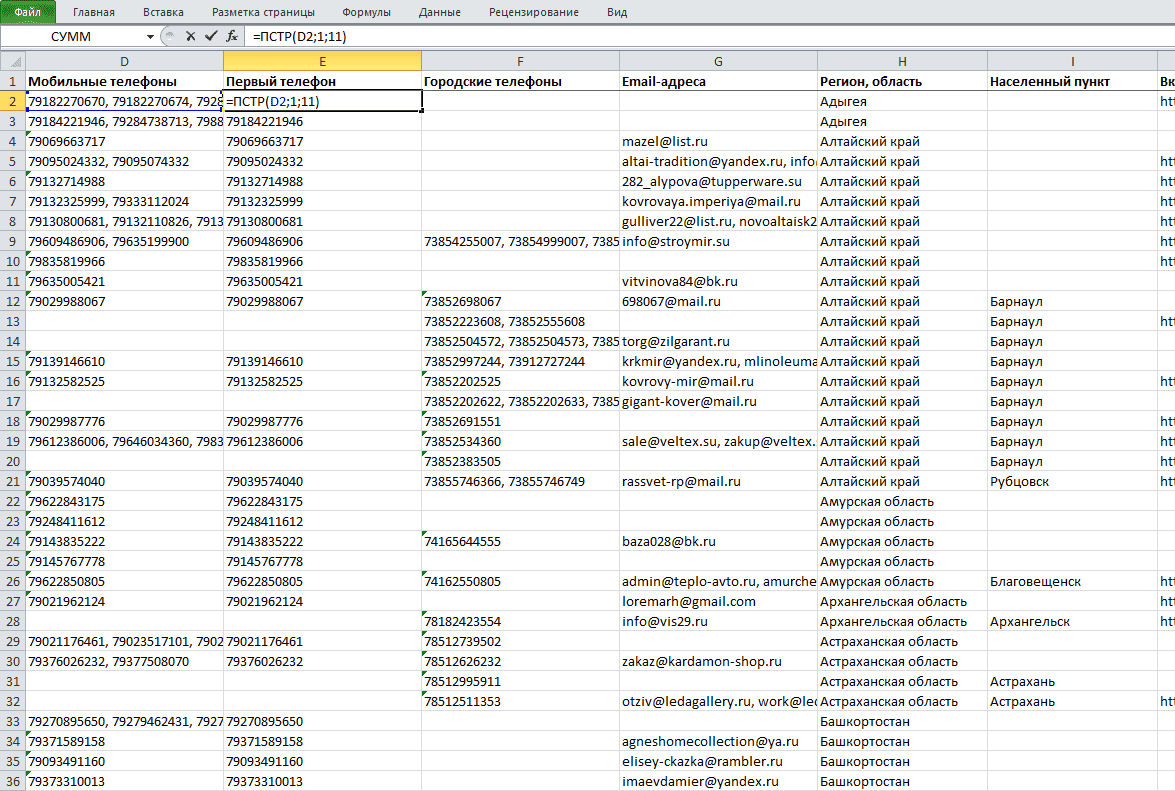Open the Файл tab
Screen dimensions: 1175x791
(28, 12)
